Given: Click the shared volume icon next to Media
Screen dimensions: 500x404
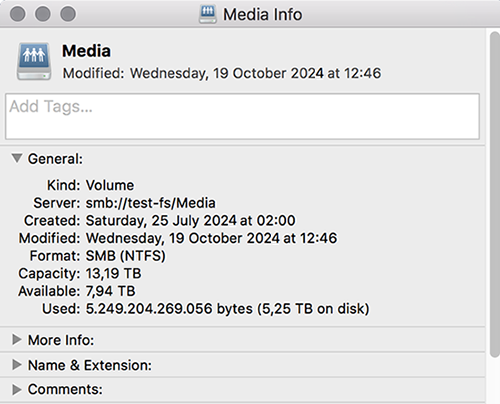Looking at the screenshot, I should 34,61.
